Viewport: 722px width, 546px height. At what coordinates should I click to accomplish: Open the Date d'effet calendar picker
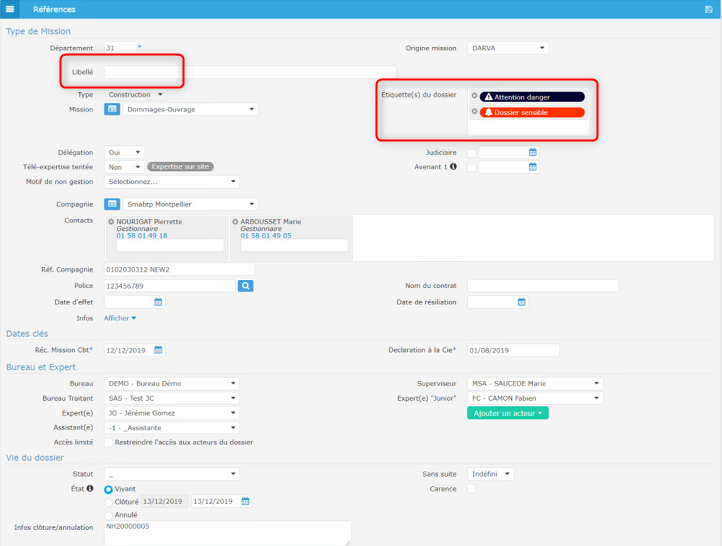point(158,302)
